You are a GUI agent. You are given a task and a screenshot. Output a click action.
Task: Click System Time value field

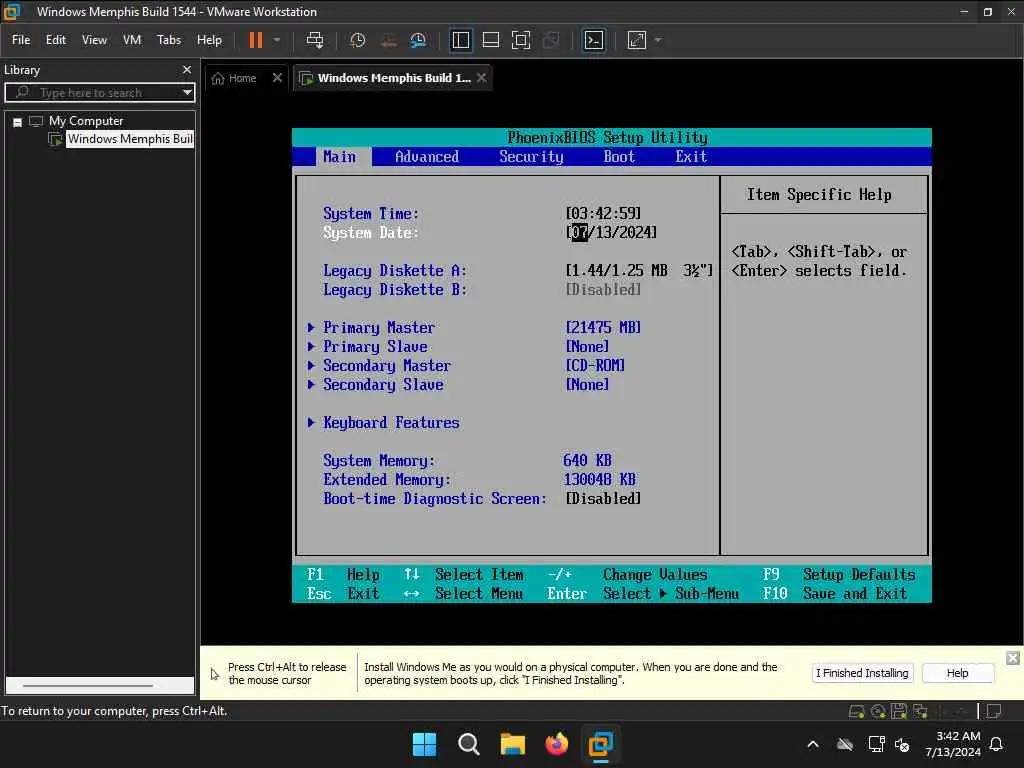pos(603,214)
